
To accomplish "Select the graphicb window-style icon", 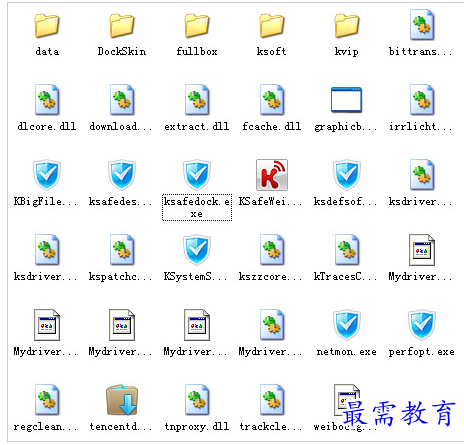I will [346, 100].
